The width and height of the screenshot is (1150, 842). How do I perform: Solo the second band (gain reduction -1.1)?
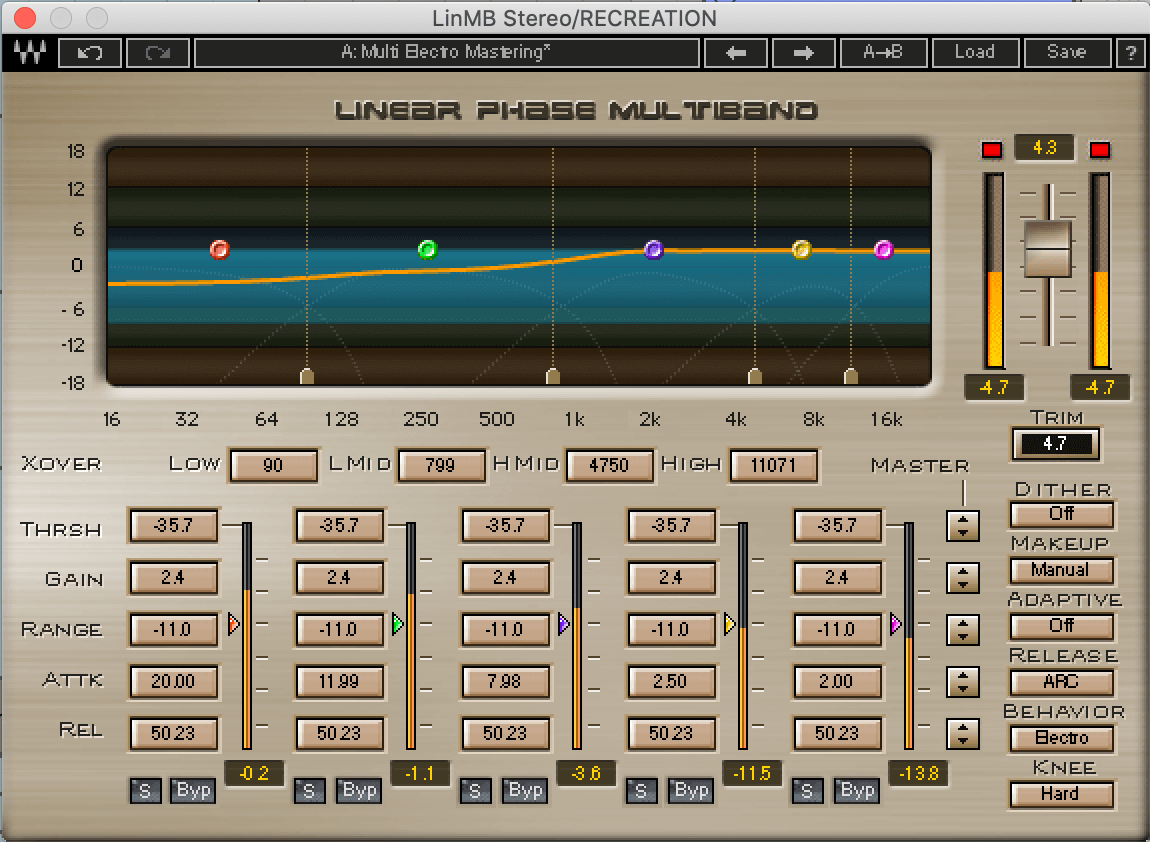click(310, 791)
